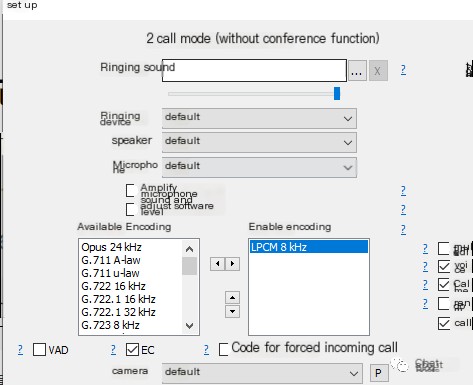Click the P button next to camera
The height and width of the screenshot is (385, 473).
[x=379, y=373]
